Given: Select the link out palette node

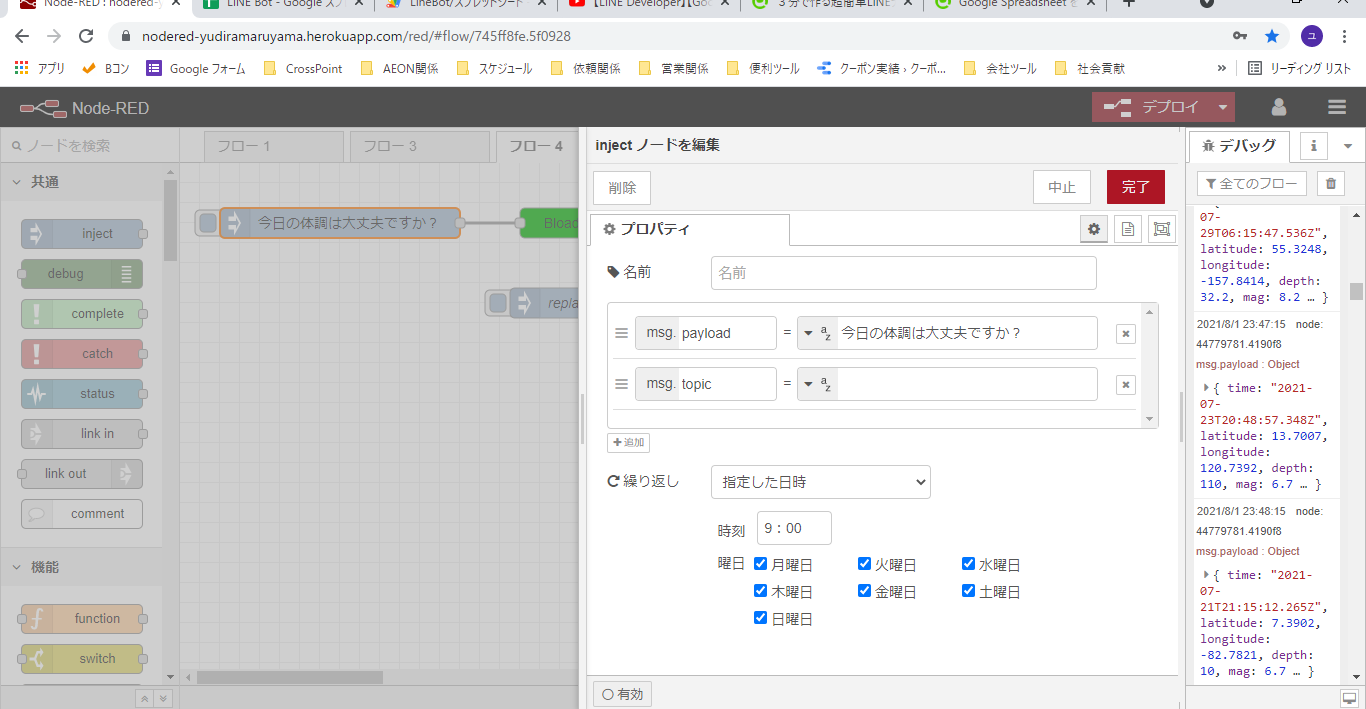Looking at the screenshot, I should point(82,474).
